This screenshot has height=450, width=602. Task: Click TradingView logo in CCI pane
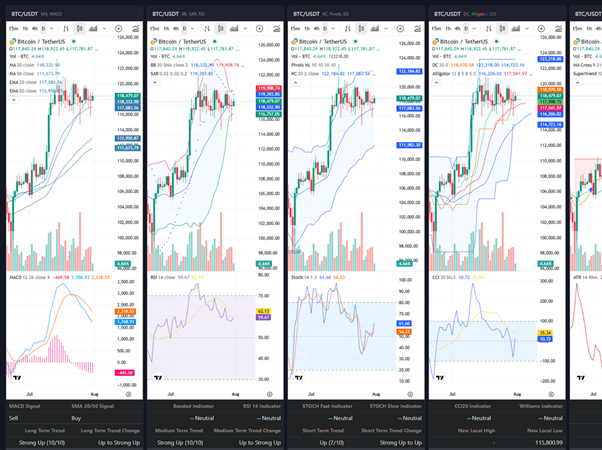[440, 378]
